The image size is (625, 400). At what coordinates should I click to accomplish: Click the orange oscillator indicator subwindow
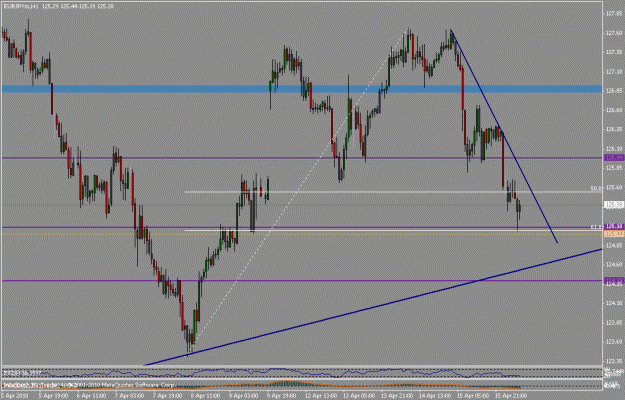[x=302, y=385]
